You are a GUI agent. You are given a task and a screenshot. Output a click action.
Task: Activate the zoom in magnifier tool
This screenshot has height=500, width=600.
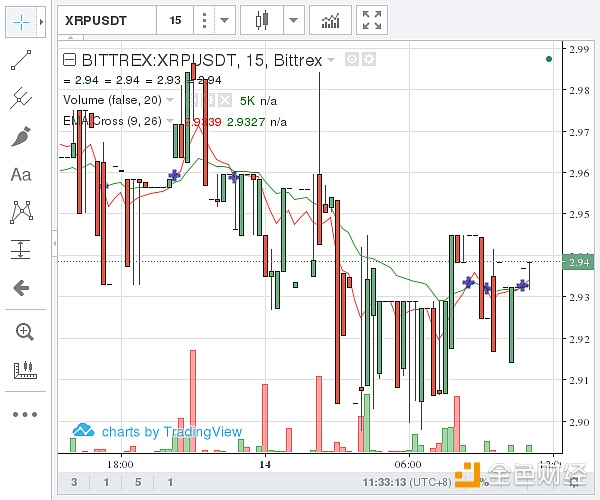coord(24,332)
